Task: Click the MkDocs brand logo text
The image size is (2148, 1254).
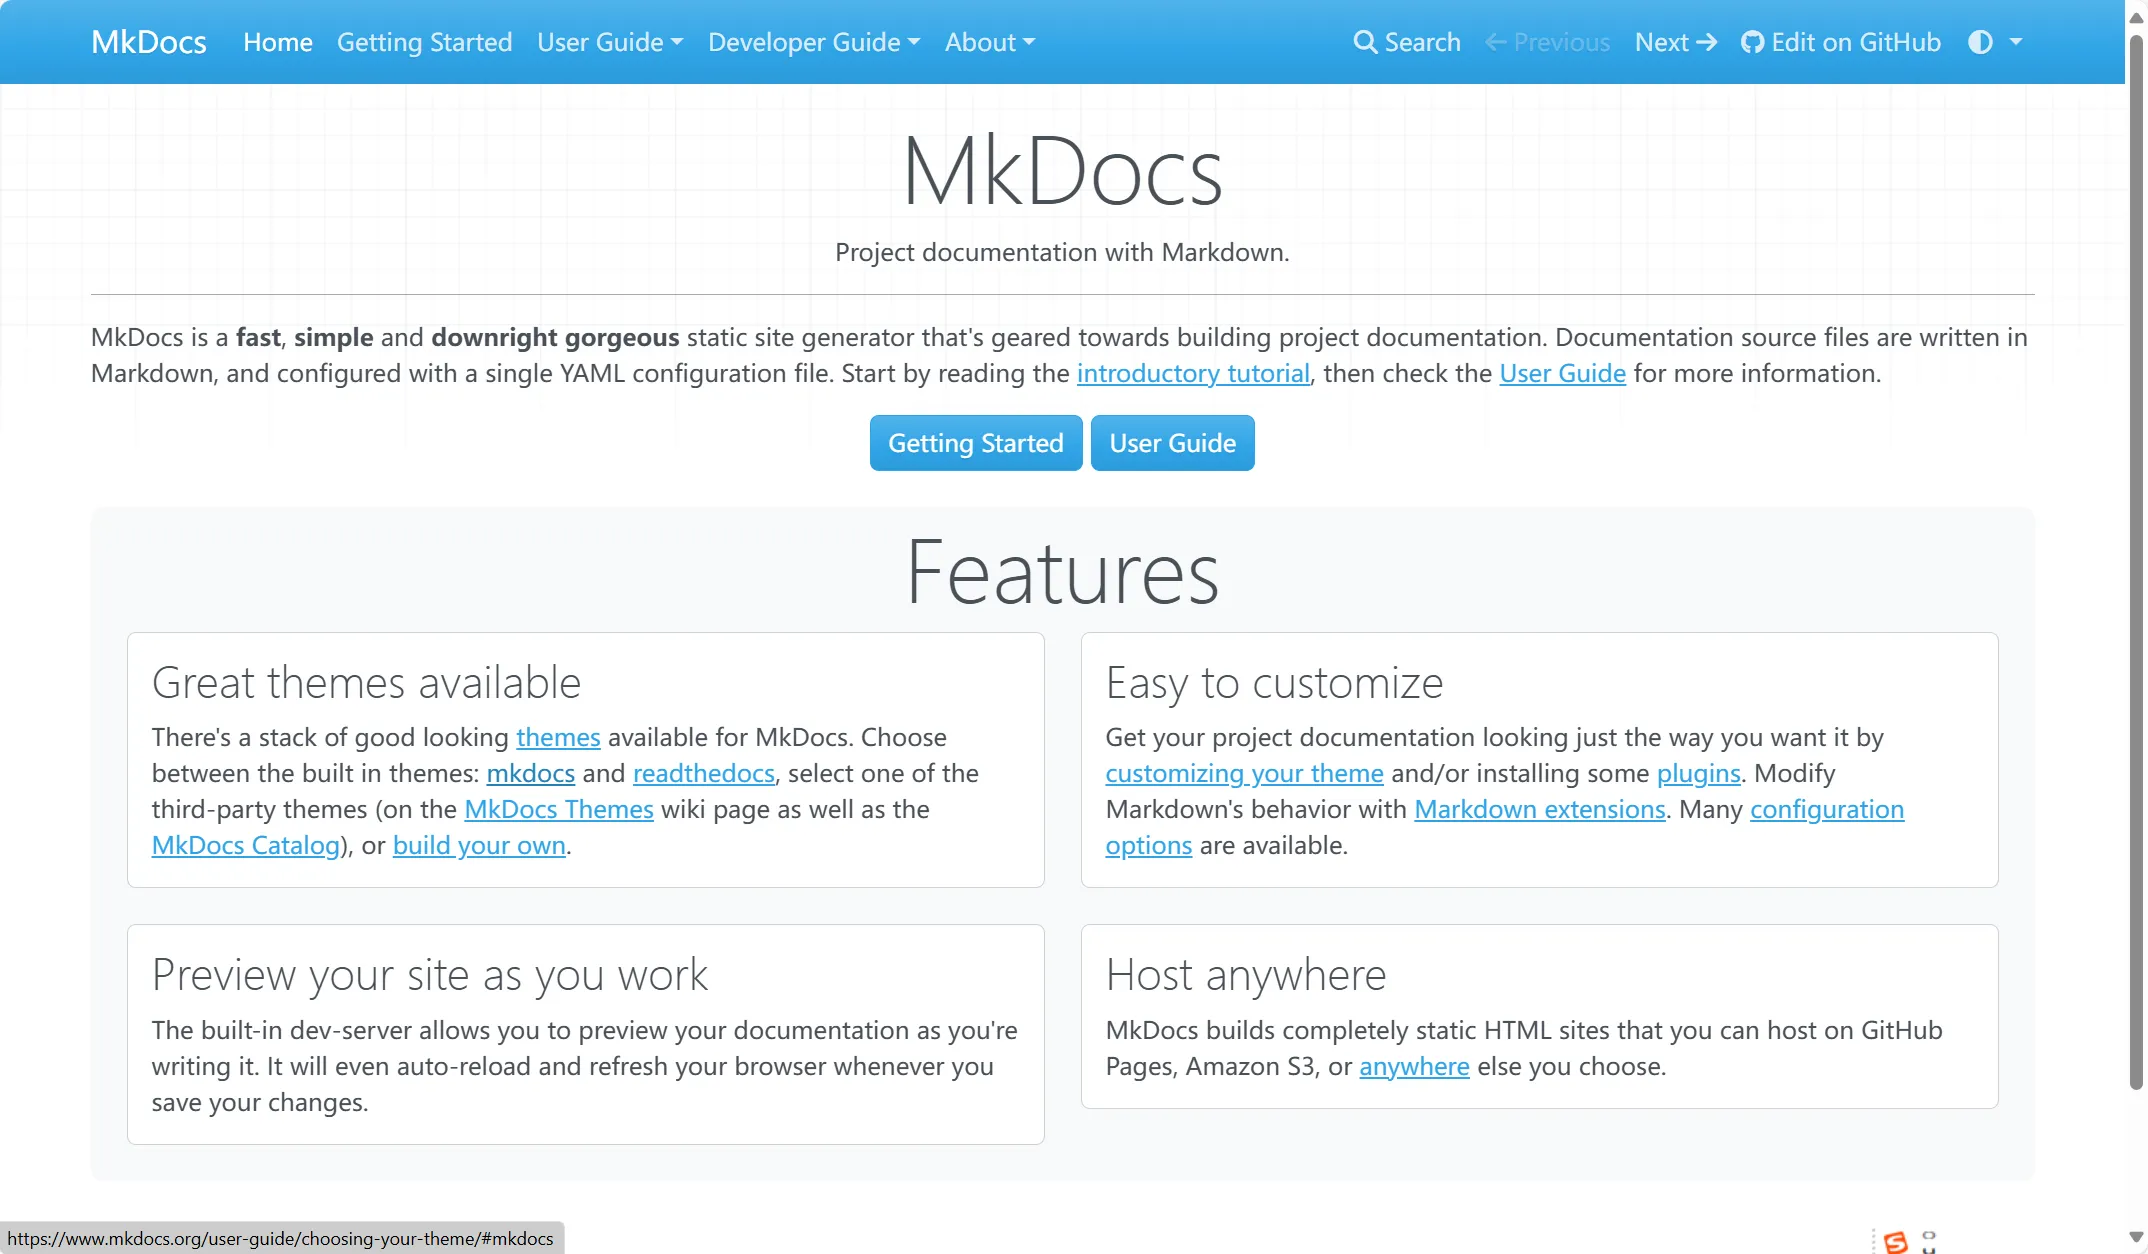Action: coord(149,42)
